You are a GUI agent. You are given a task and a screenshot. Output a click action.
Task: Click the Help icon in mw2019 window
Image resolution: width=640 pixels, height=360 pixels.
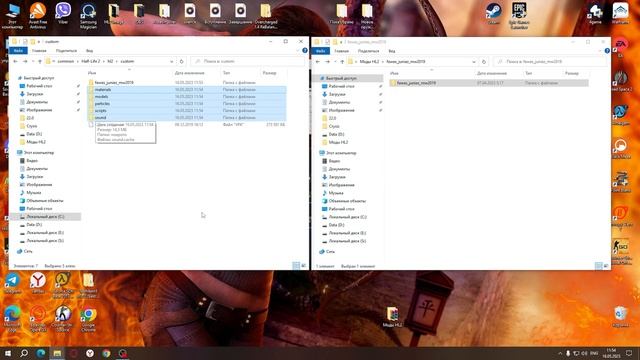tap(607, 51)
